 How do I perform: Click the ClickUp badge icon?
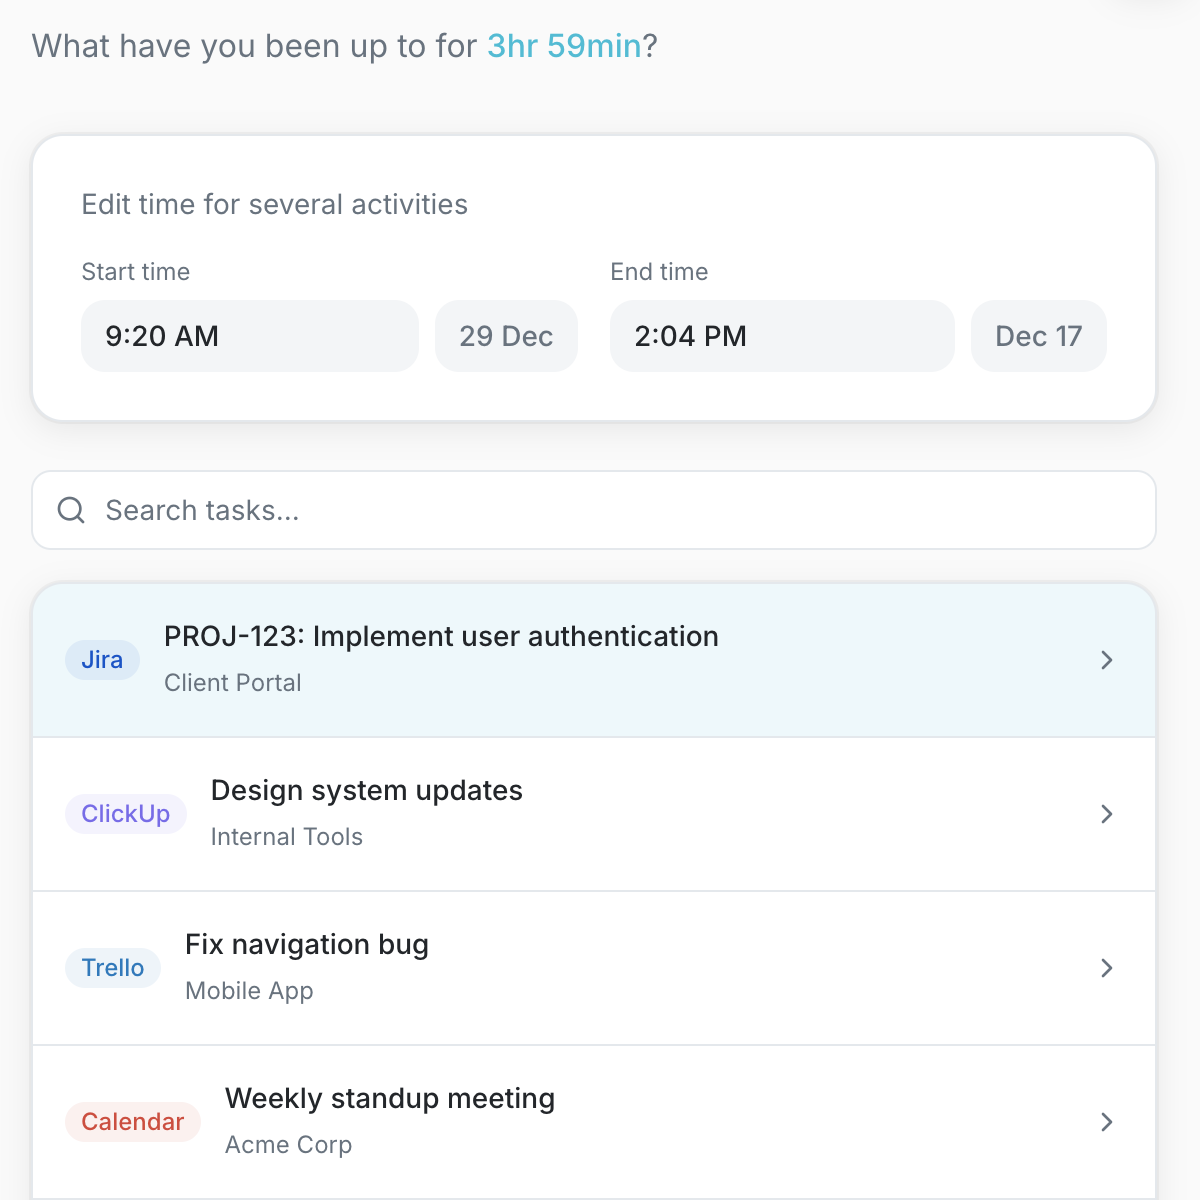(126, 814)
